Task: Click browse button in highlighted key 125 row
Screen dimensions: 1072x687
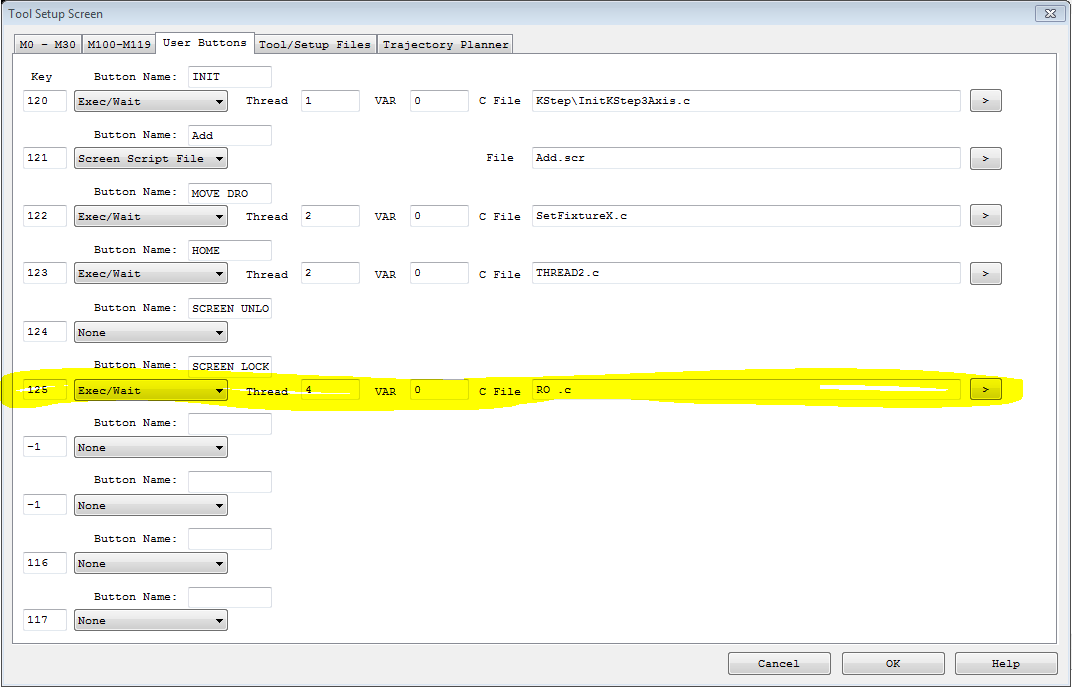Action: [985, 390]
